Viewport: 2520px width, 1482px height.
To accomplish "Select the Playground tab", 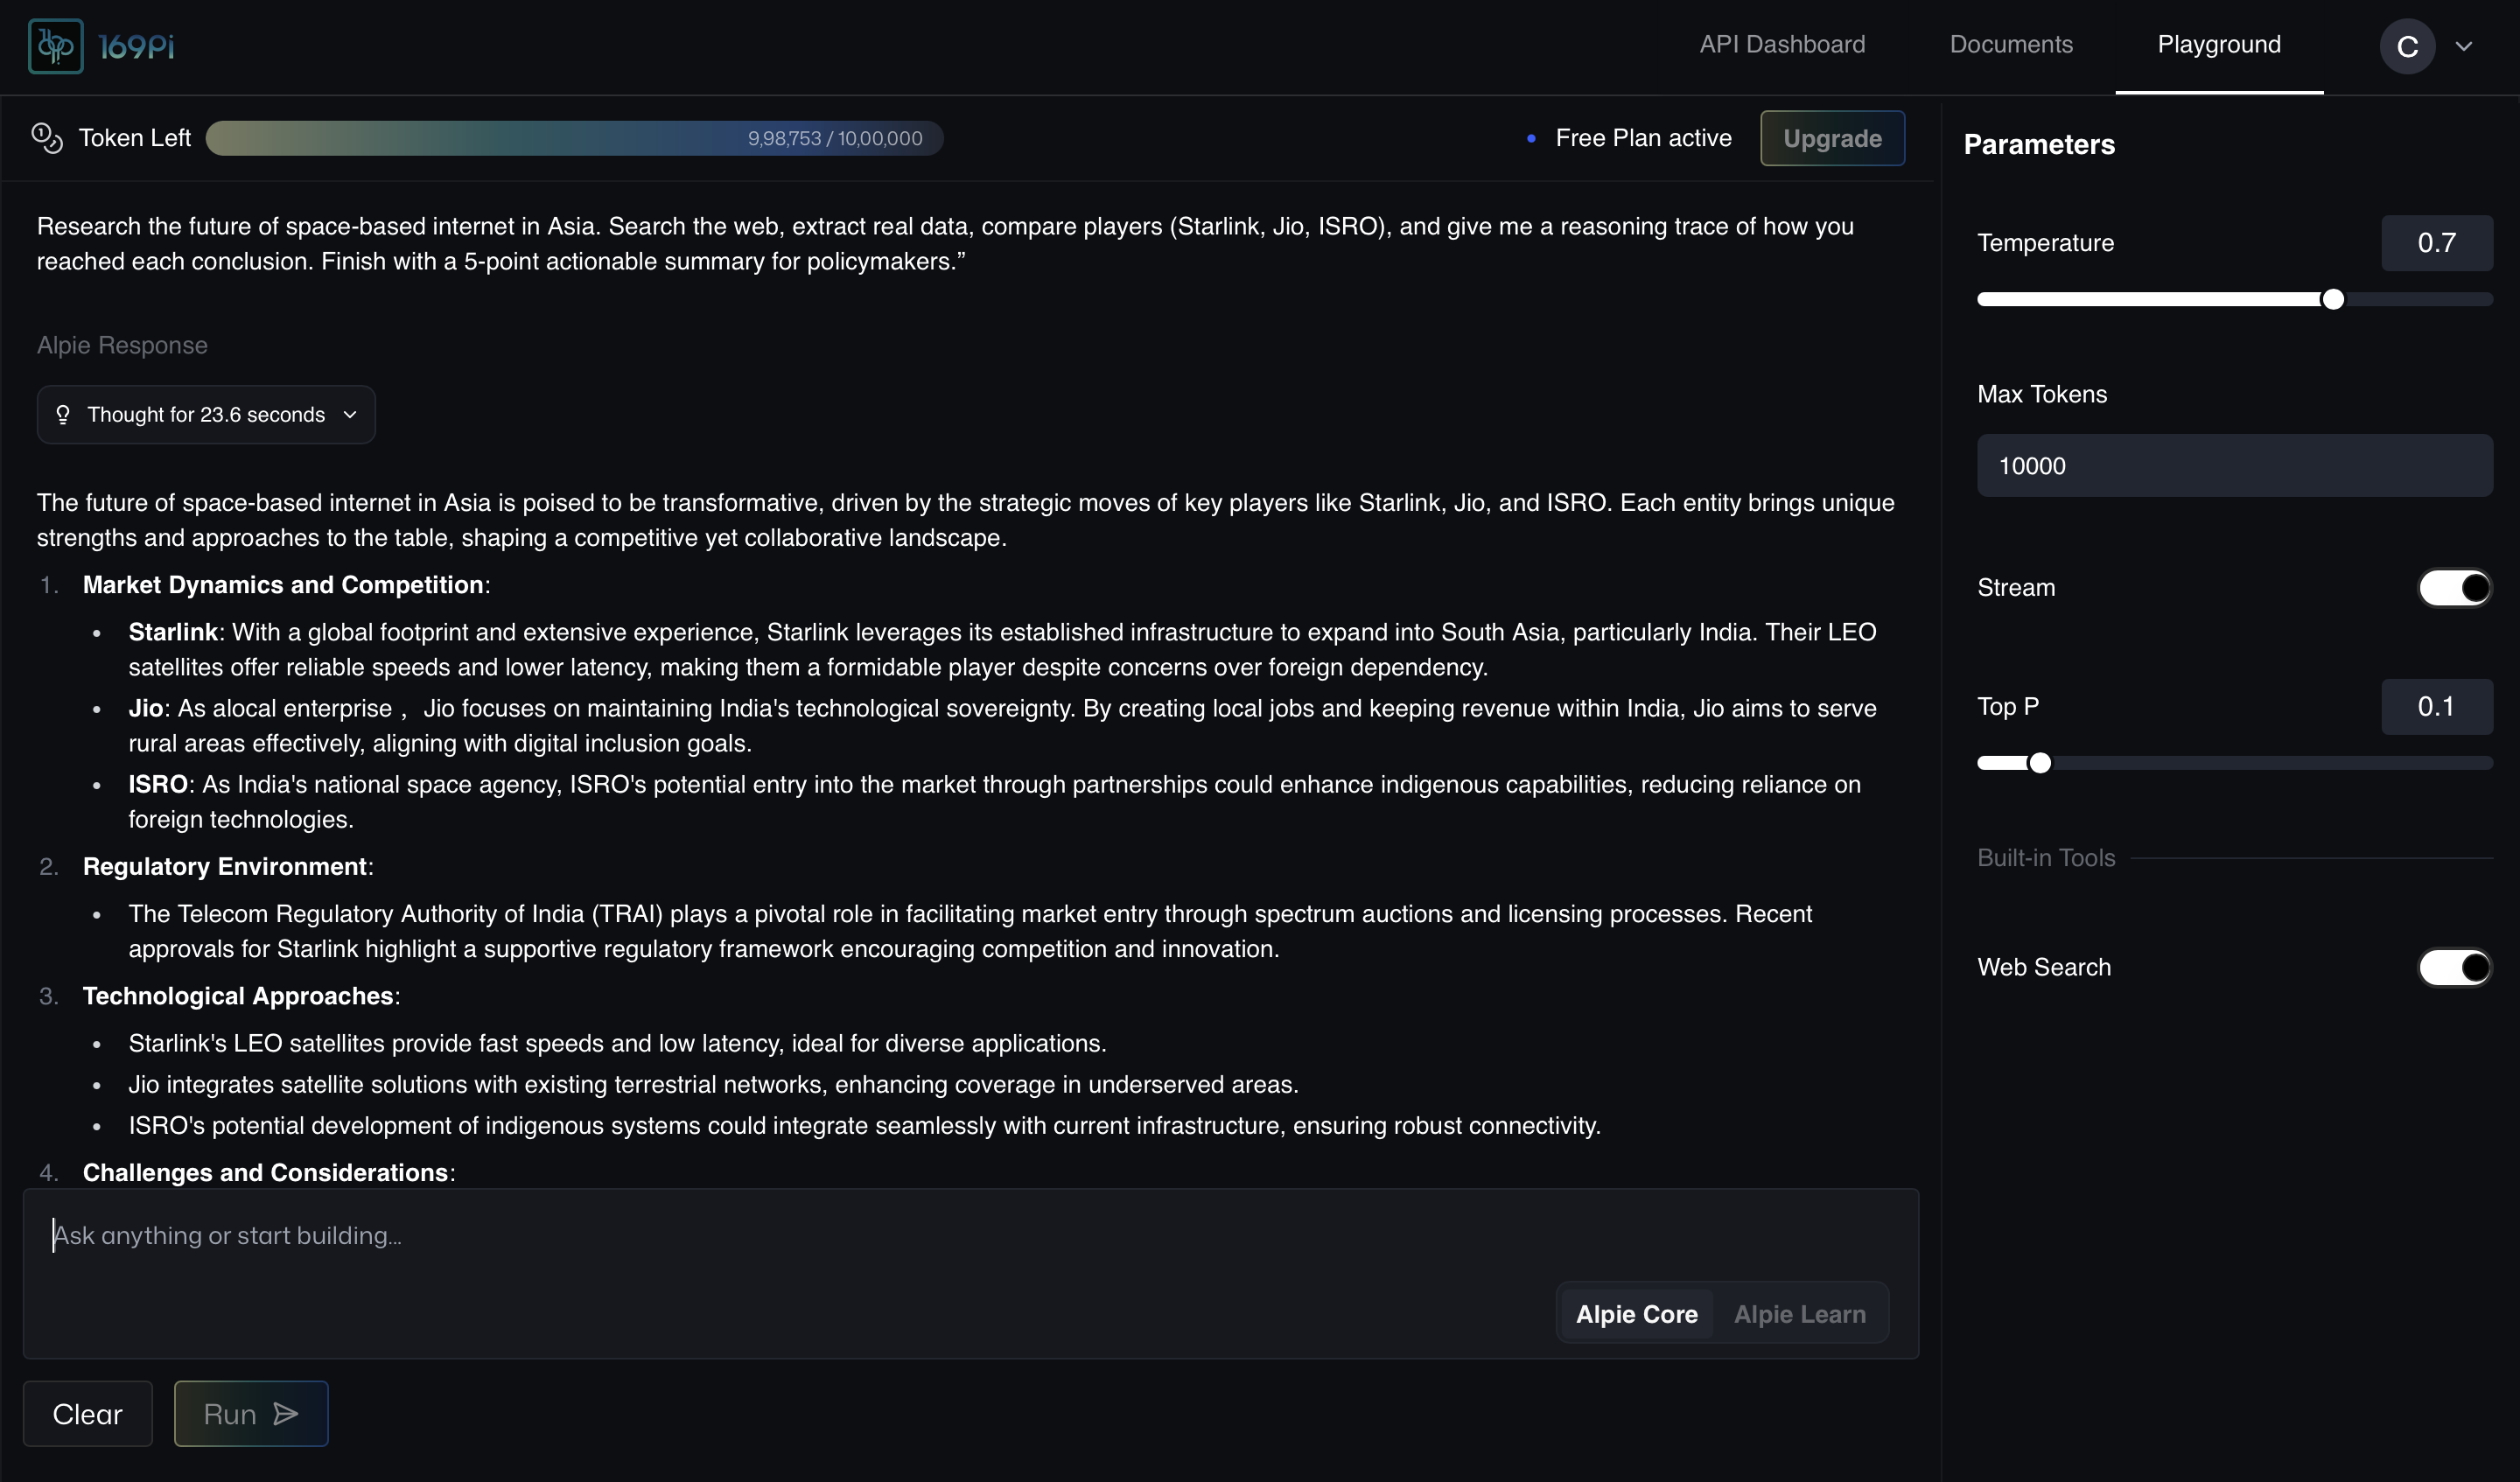I will pos(2218,44).
